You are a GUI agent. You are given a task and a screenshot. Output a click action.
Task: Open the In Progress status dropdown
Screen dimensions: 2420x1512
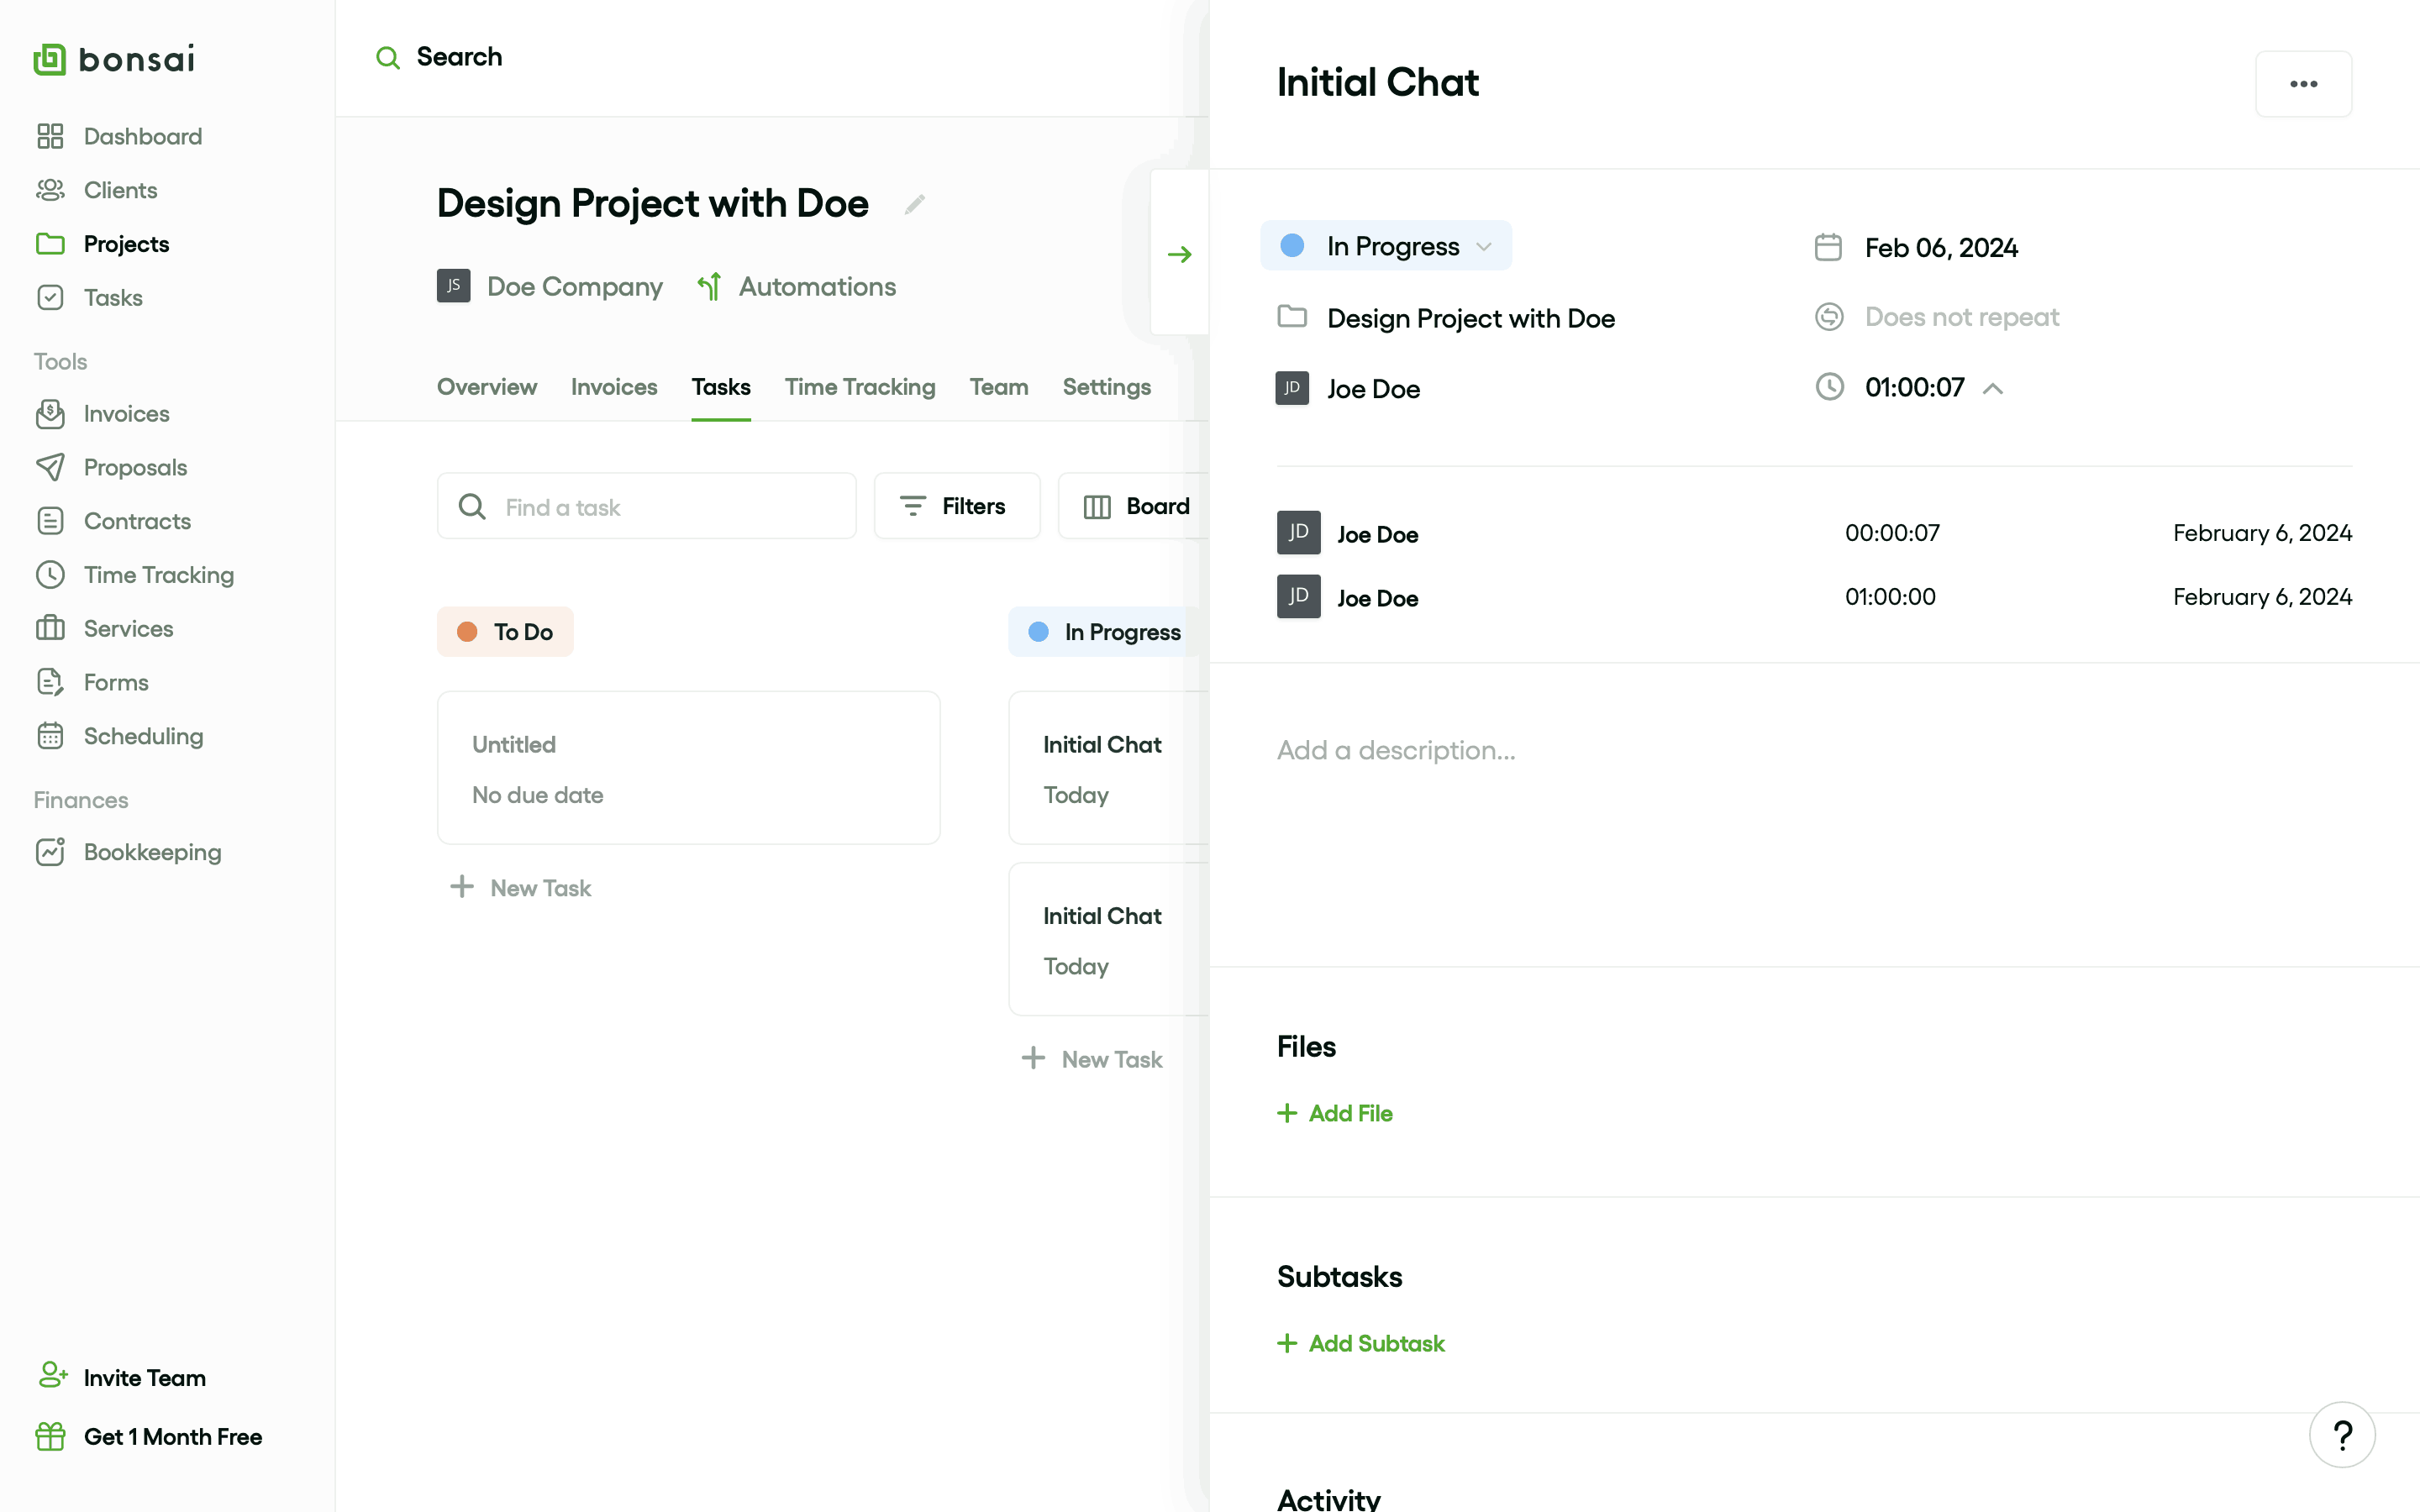pos(1386,246)
